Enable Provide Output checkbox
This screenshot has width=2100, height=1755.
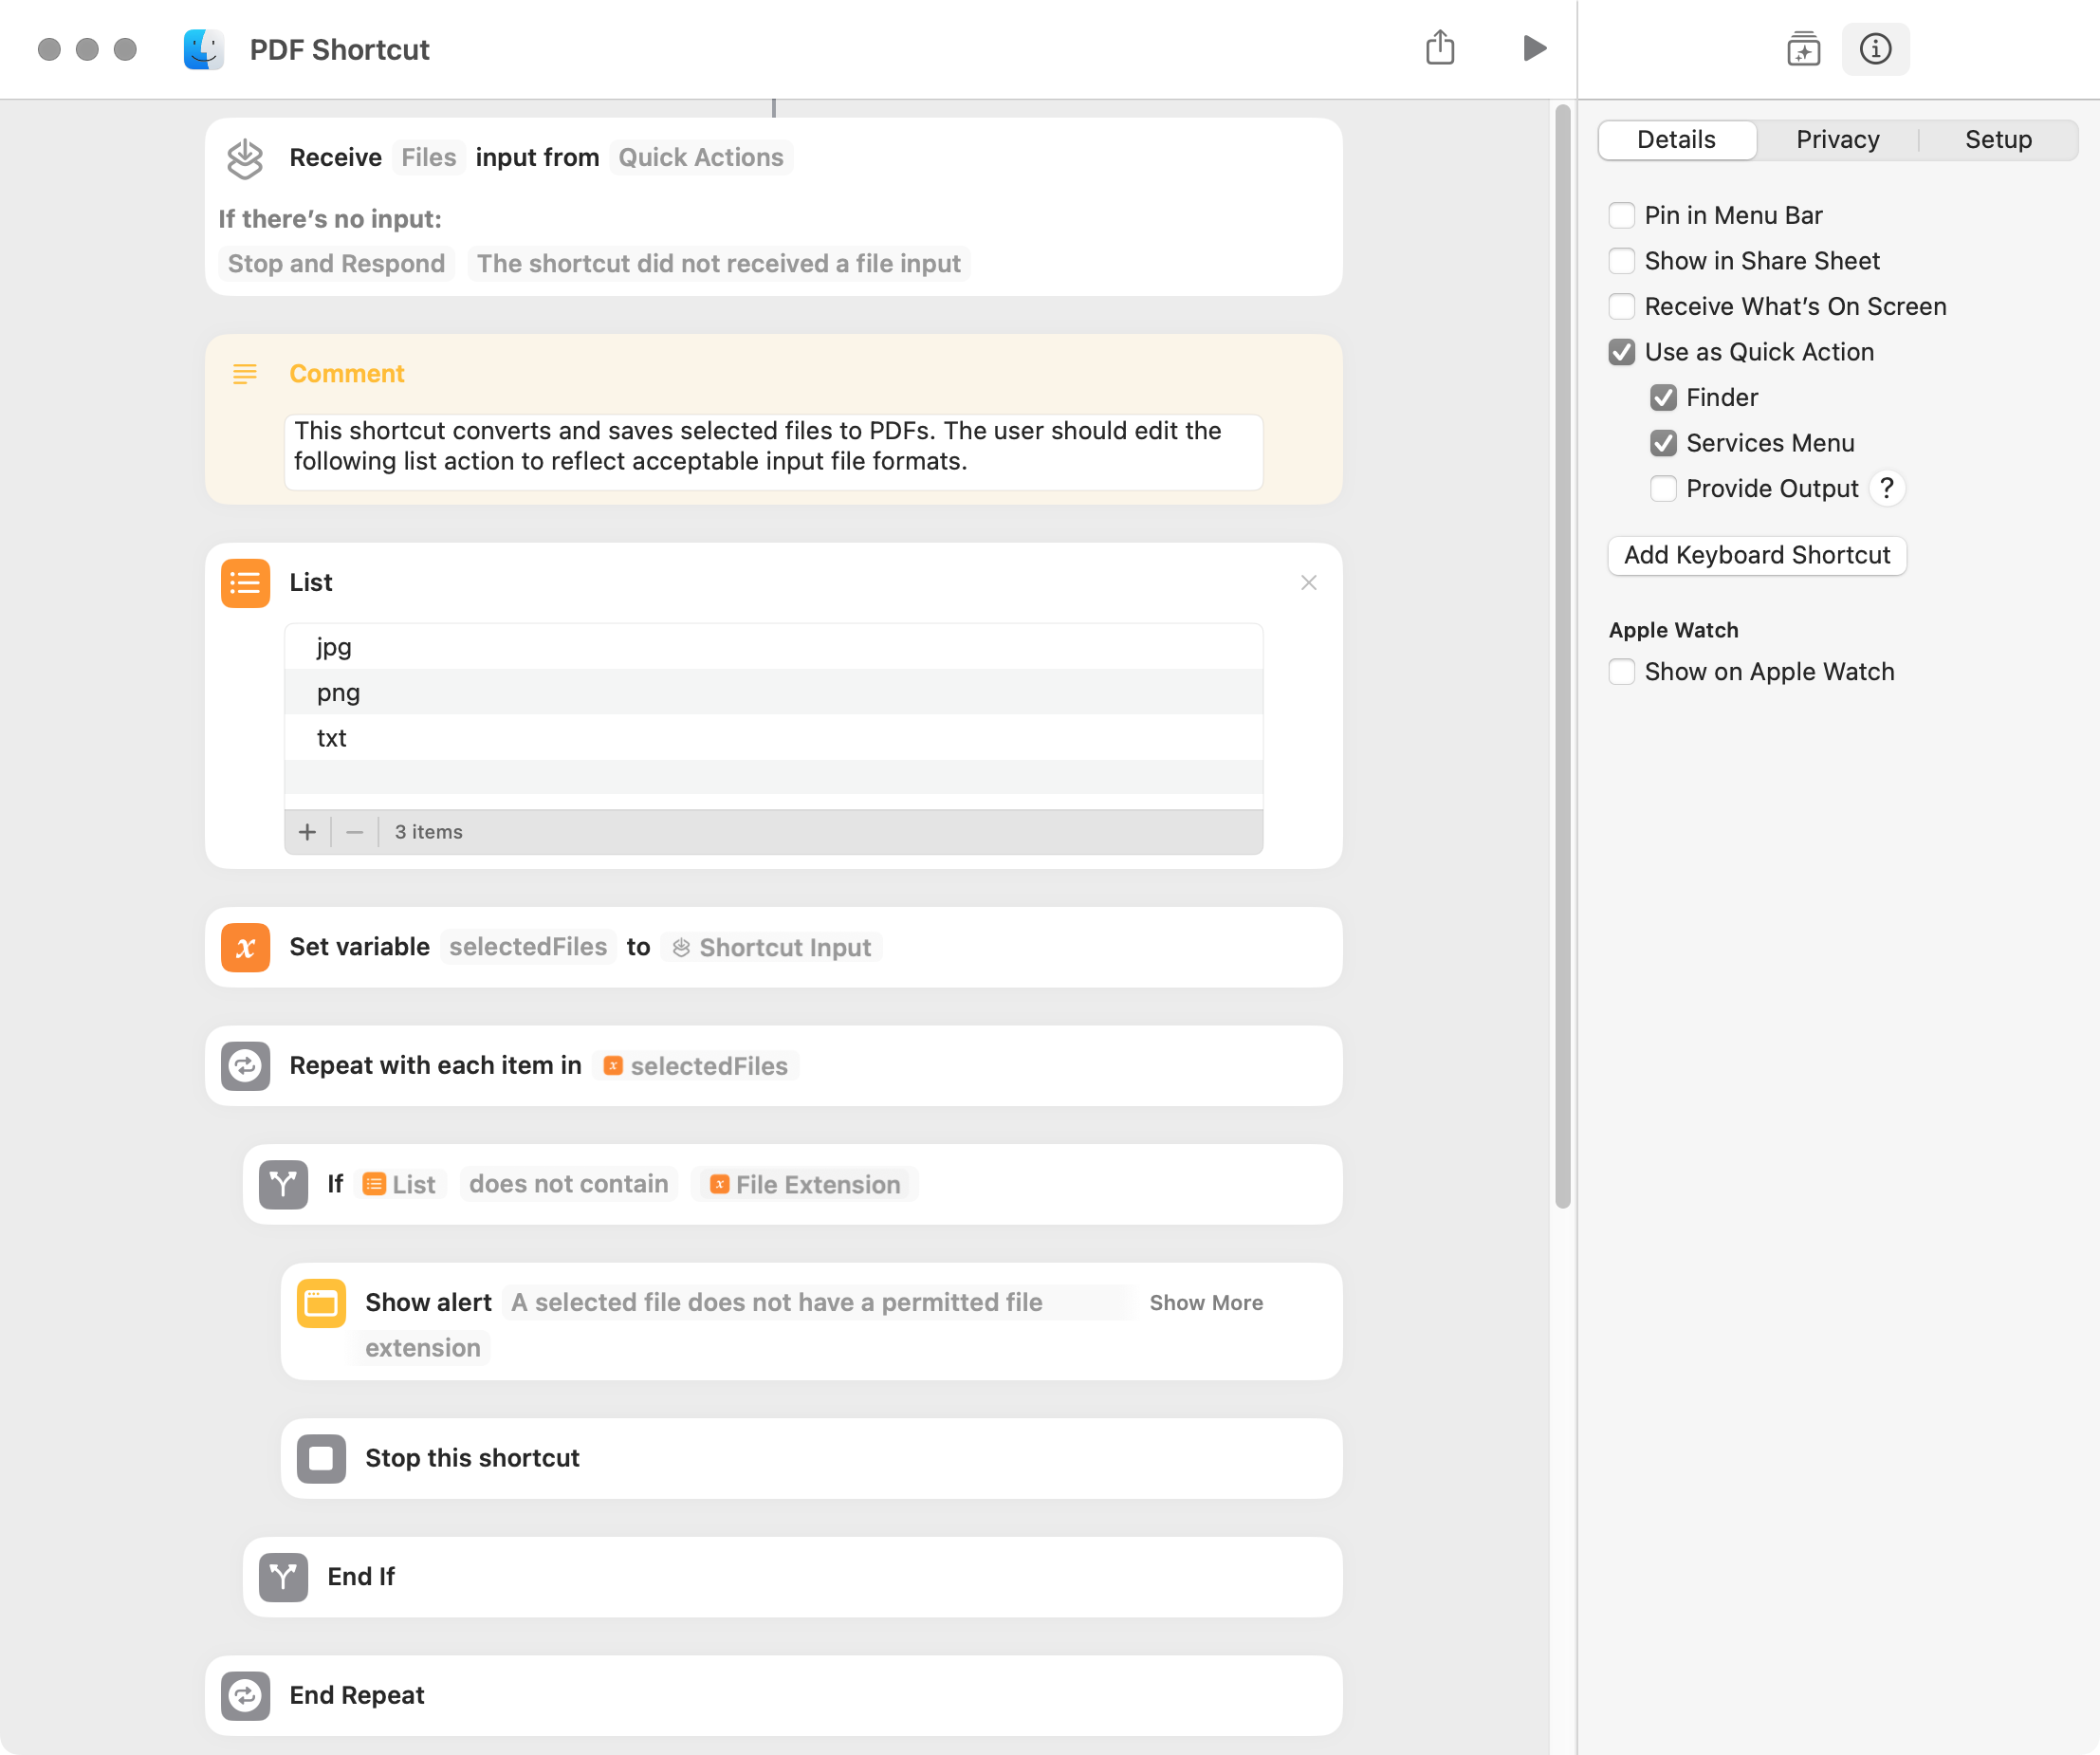click(1663, 488)
